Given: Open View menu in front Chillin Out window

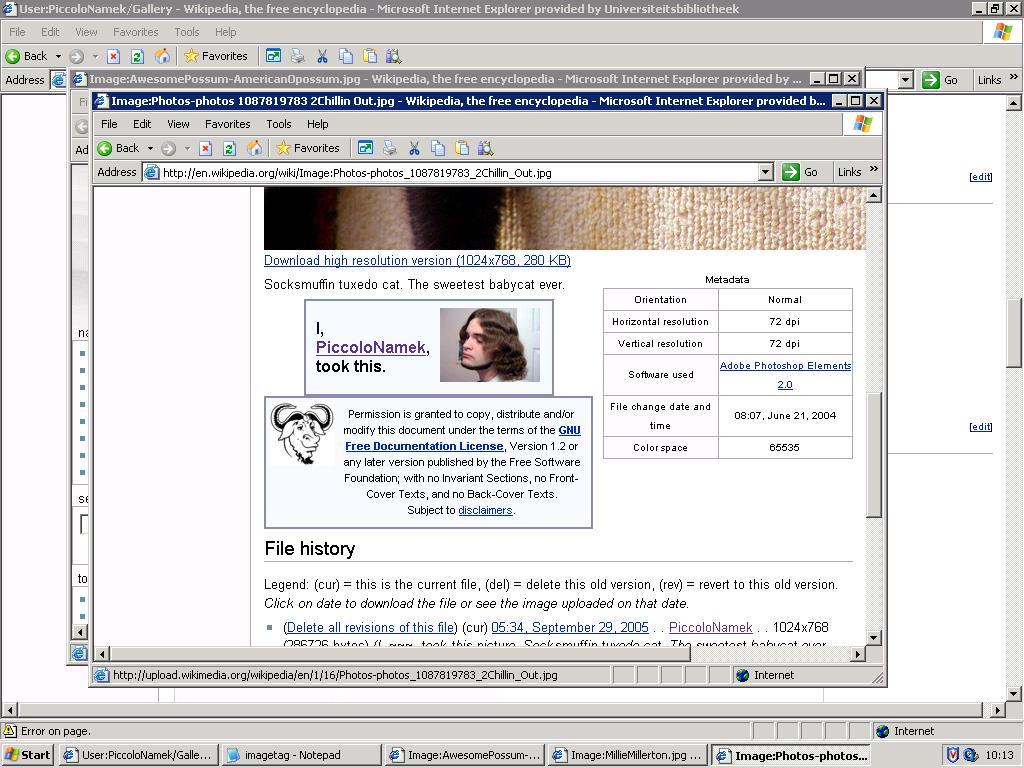Looking at the screenshot, I should coord(178,124).
